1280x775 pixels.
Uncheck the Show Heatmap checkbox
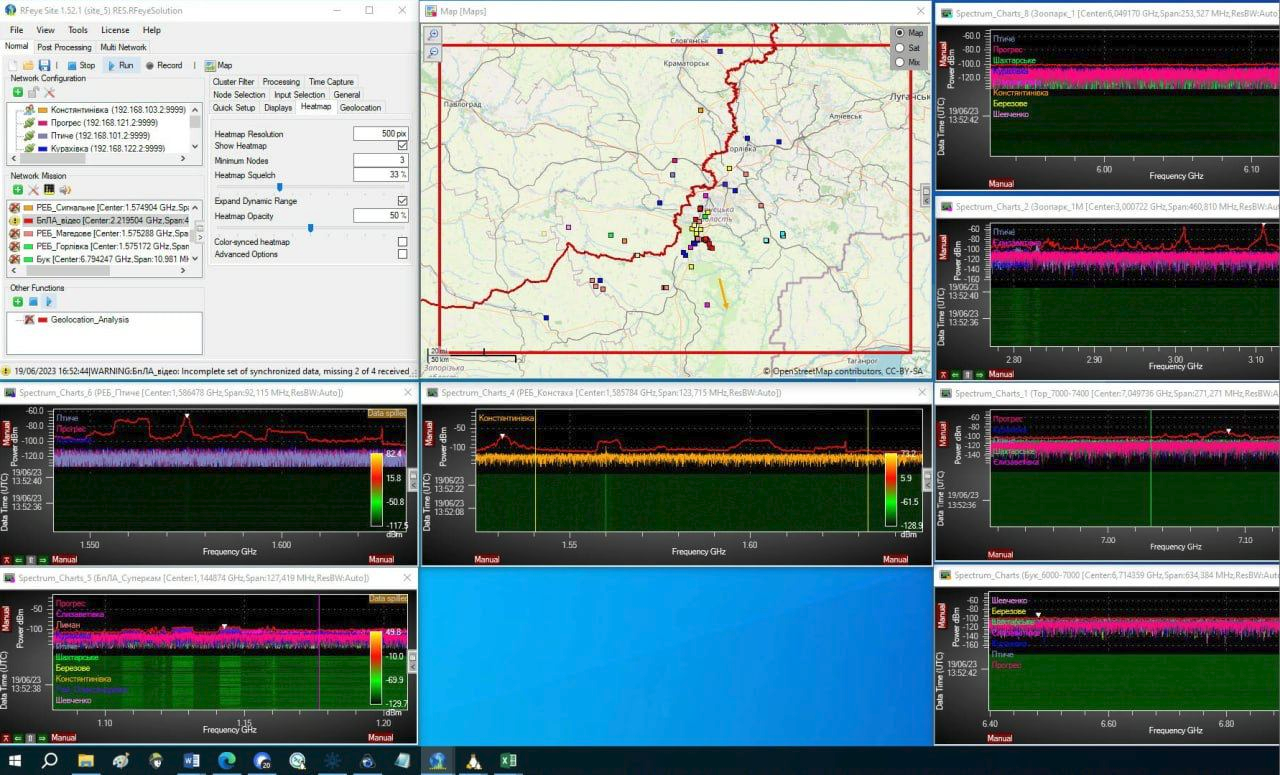point(402,146)
